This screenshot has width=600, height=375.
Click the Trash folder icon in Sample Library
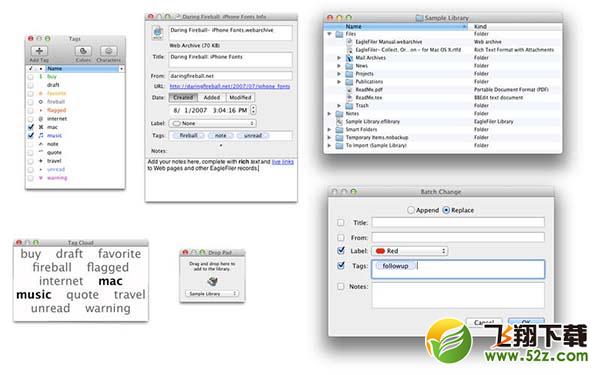(x=349, y=106)
